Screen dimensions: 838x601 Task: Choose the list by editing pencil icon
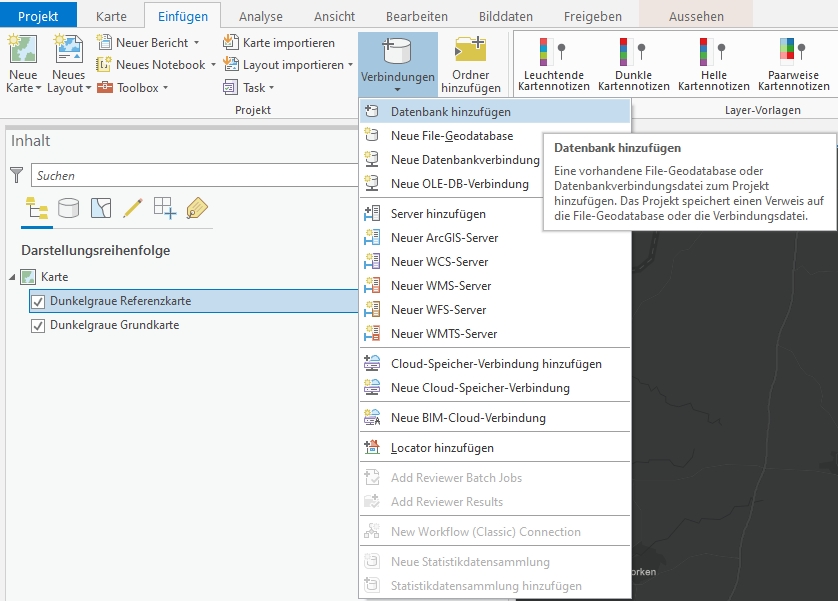click(132, 208)
